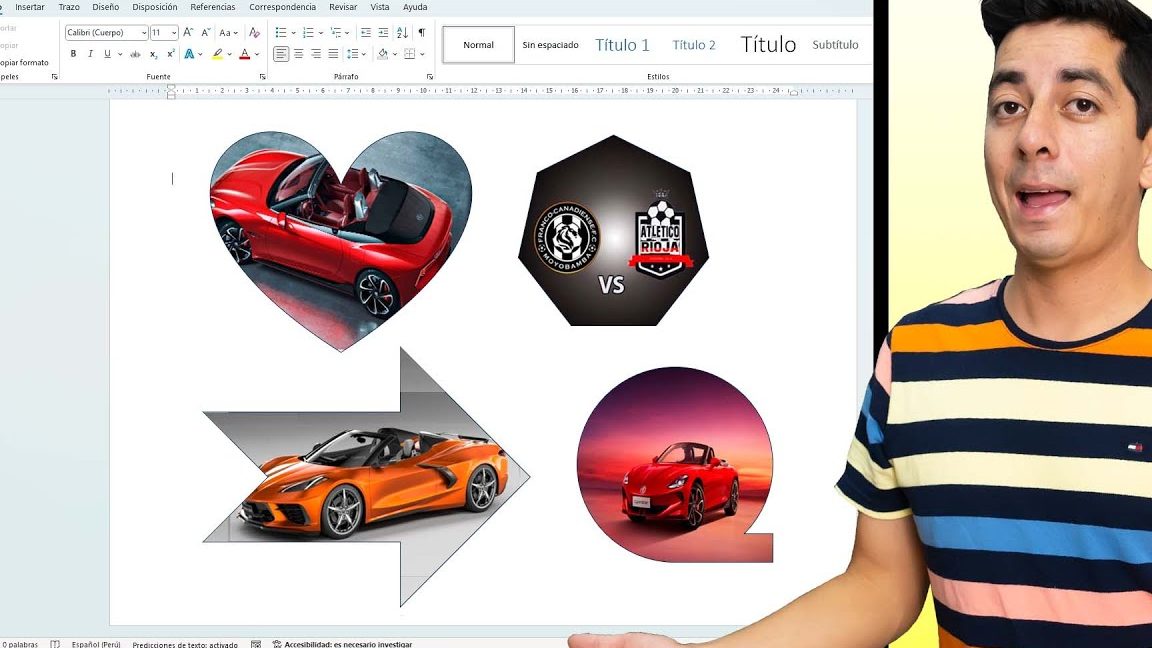
Task: Apply superscript formatting
Action: tap(170, 53)
